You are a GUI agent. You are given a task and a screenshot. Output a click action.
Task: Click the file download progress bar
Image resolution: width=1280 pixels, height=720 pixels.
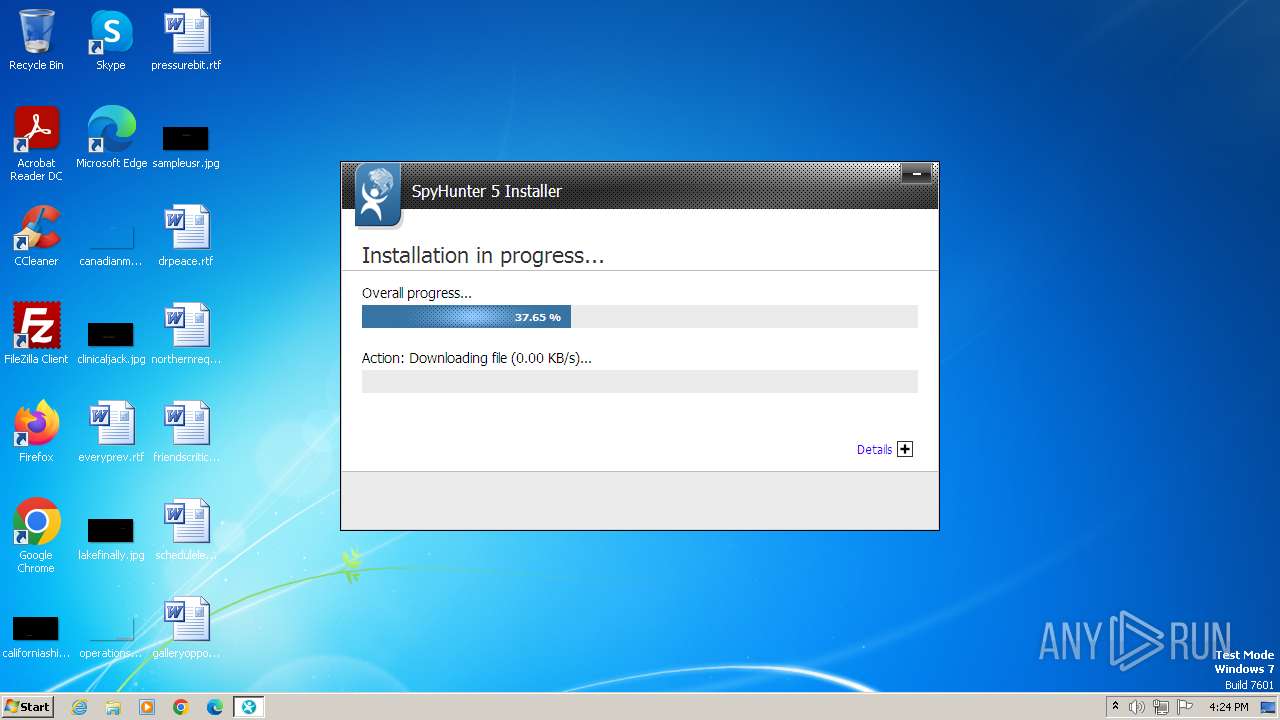click(639, 381)
